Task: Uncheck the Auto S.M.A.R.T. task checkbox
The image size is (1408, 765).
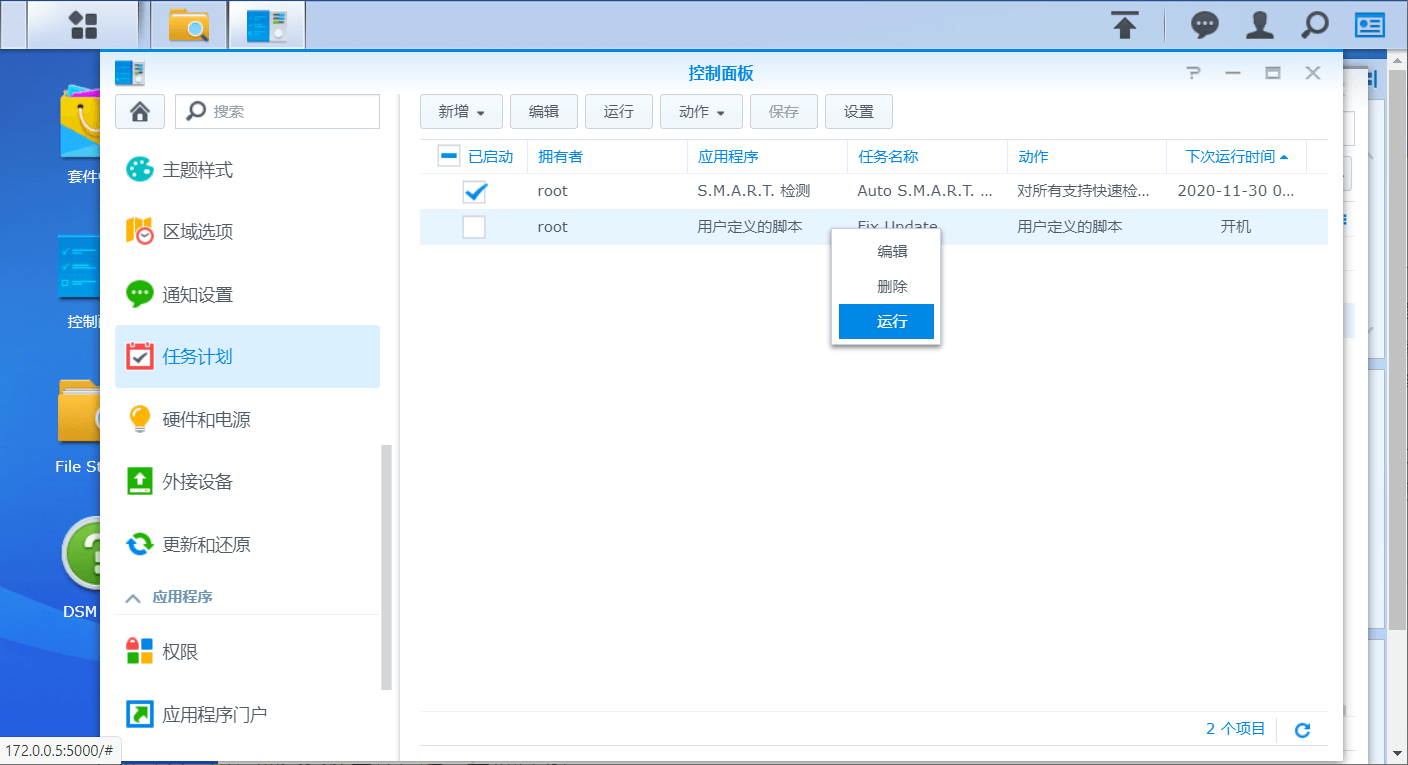Action: [474, 191]
